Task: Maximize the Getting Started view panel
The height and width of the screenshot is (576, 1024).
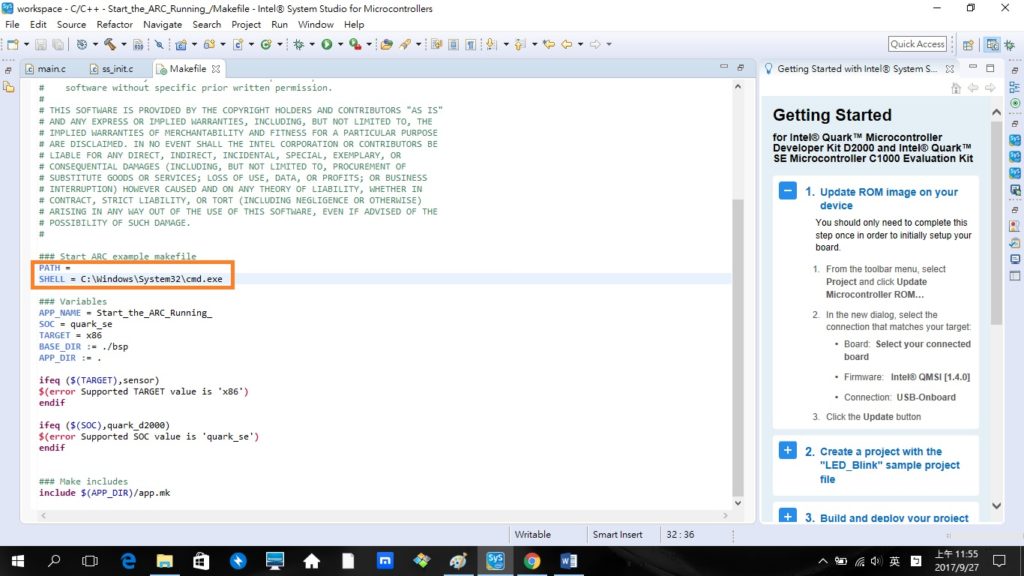Action: click(990, 68)
